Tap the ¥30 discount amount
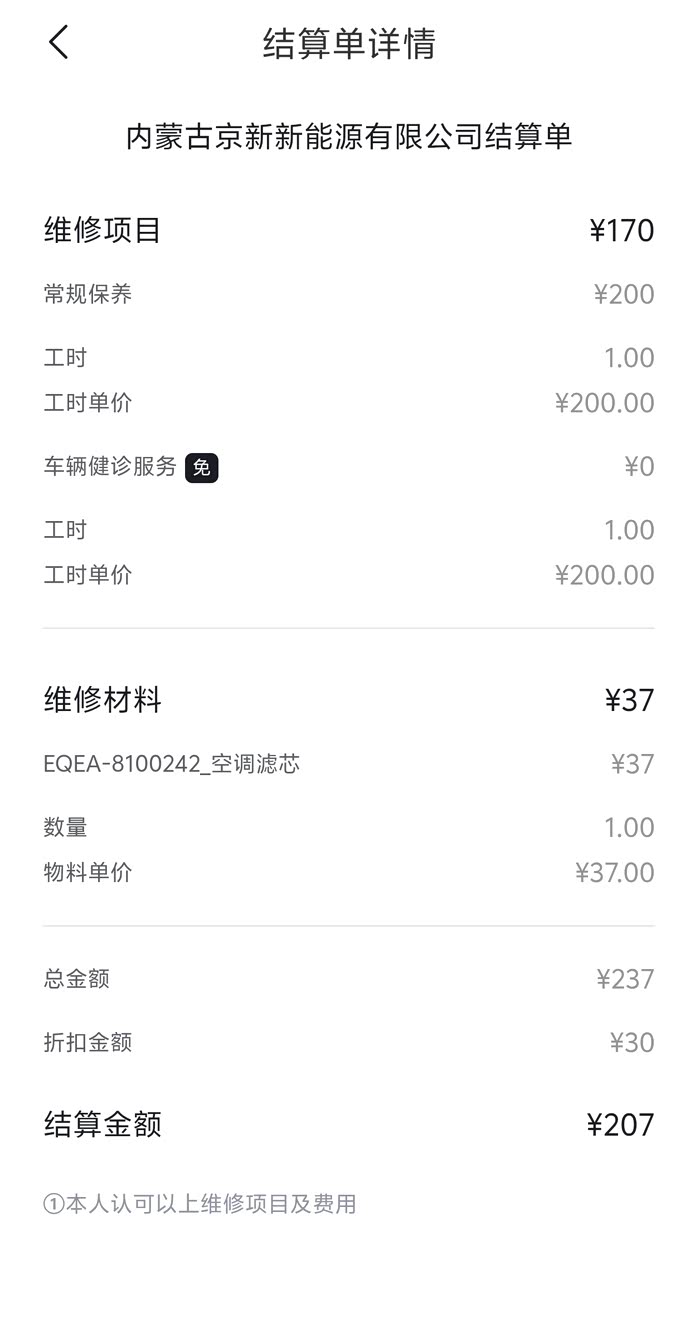Viewport: 700px width, 1324px height. (x=632, y=1042)
